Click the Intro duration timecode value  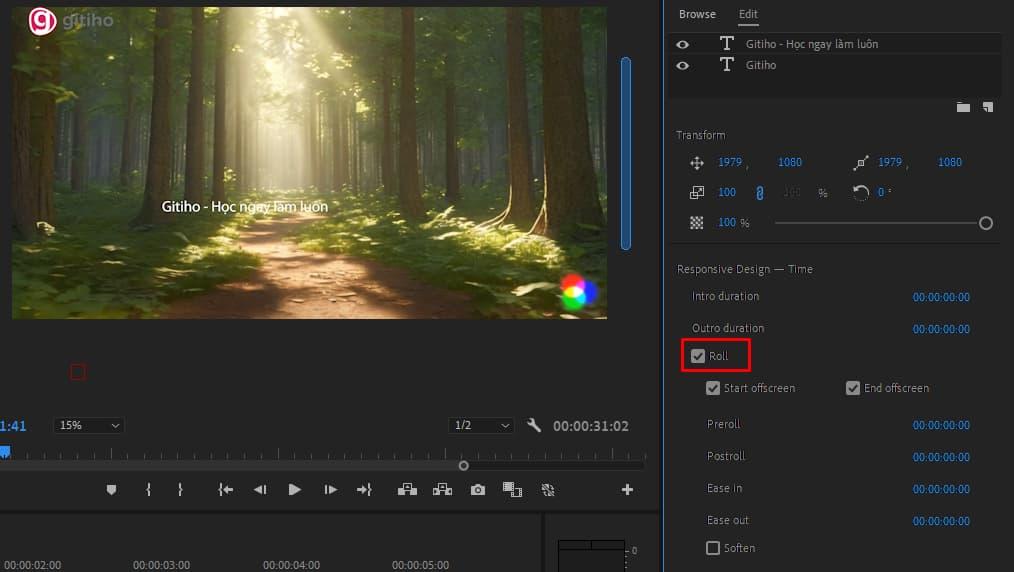tap(940, 297)
